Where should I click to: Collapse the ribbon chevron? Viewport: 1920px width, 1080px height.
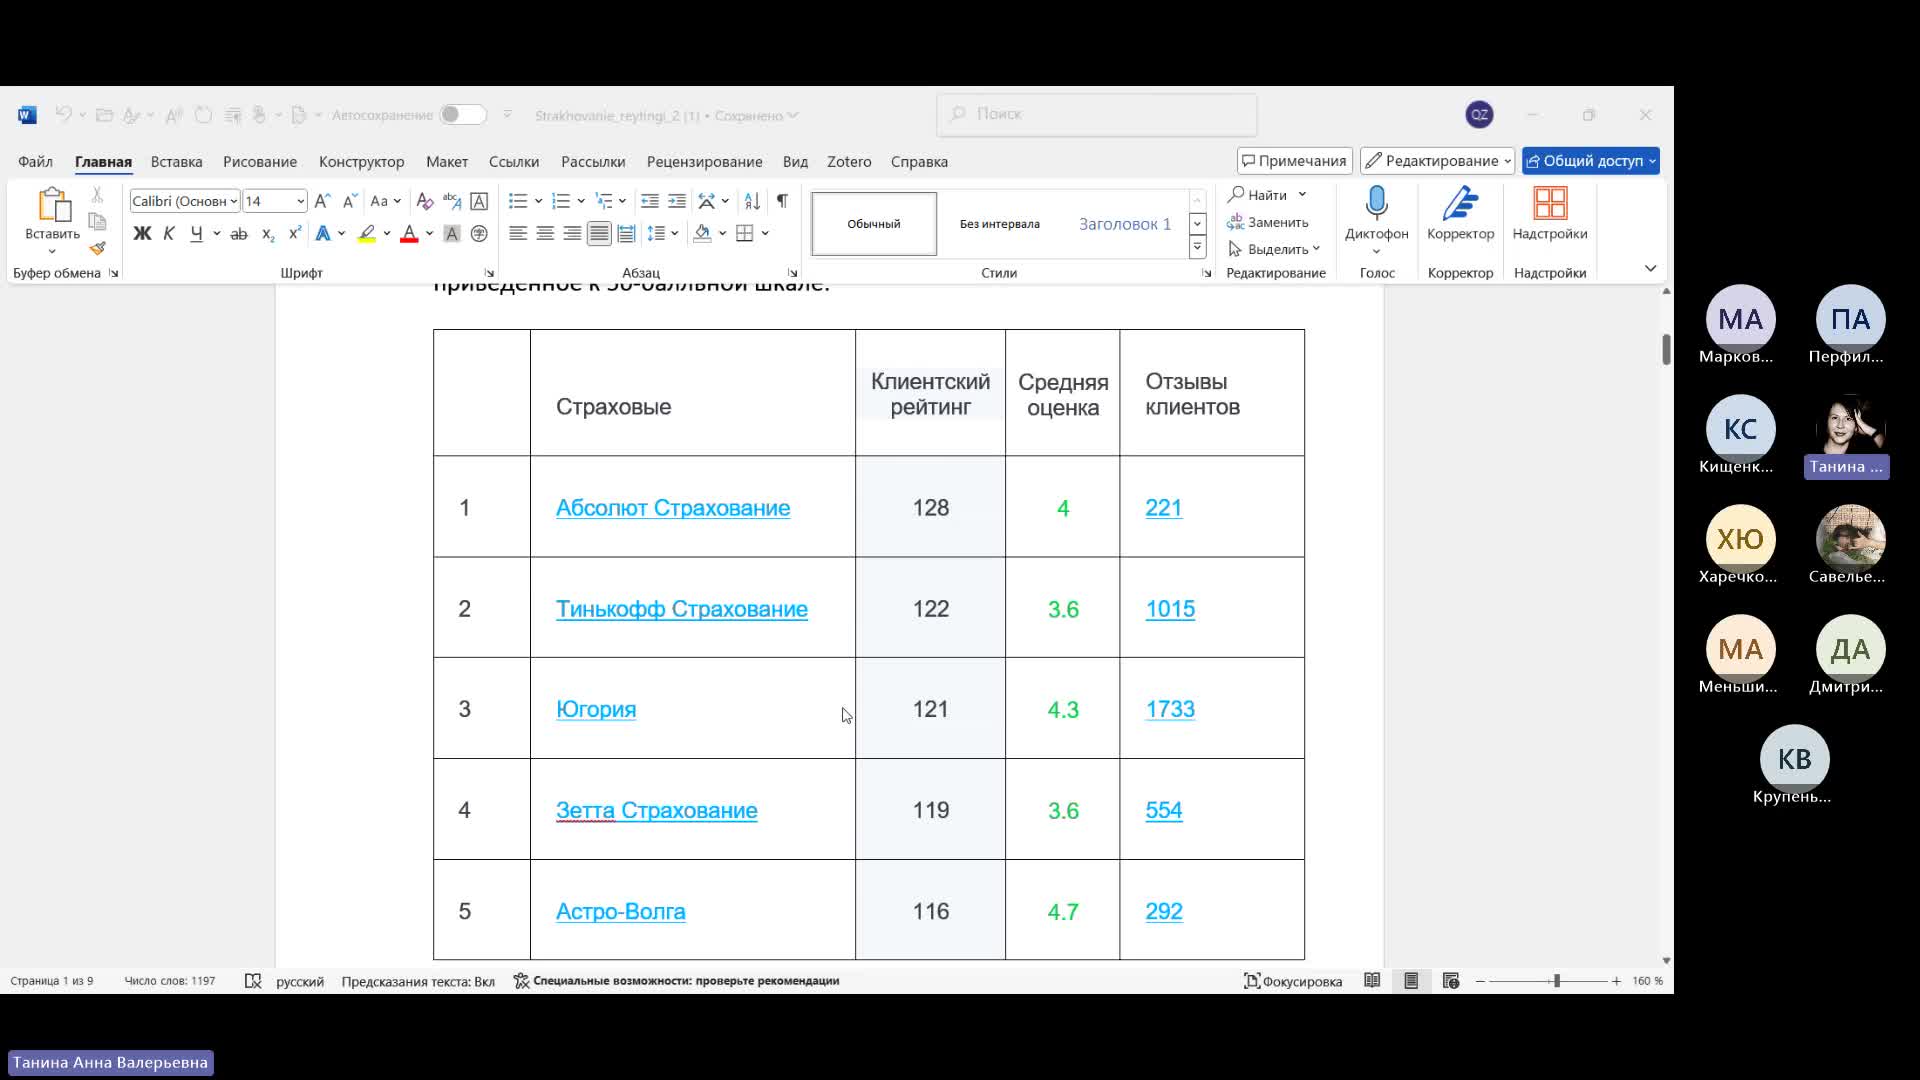click(1650, 268)
